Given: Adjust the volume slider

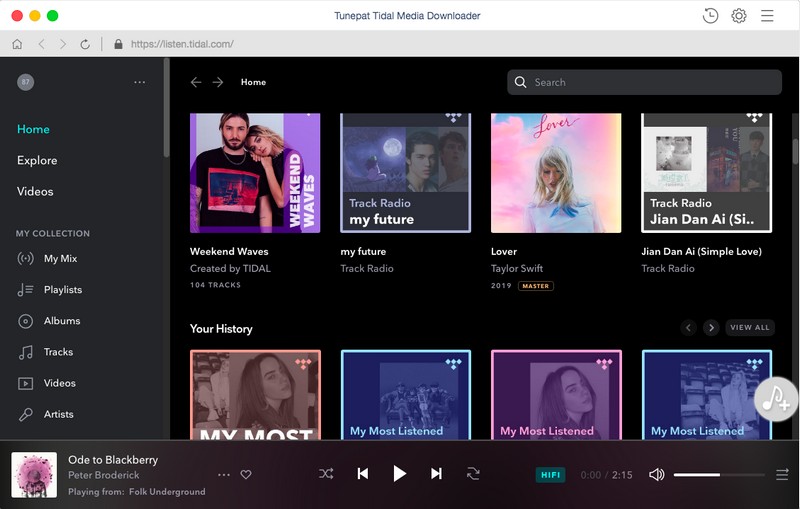Looking at the screenshot, I should [x=719, y=475].
